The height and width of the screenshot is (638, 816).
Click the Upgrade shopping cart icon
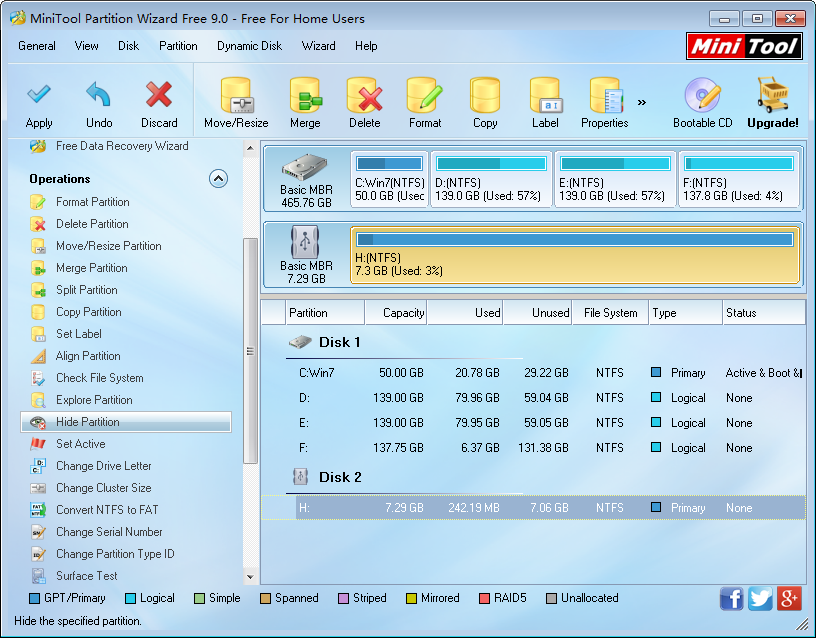coord(773,94)
